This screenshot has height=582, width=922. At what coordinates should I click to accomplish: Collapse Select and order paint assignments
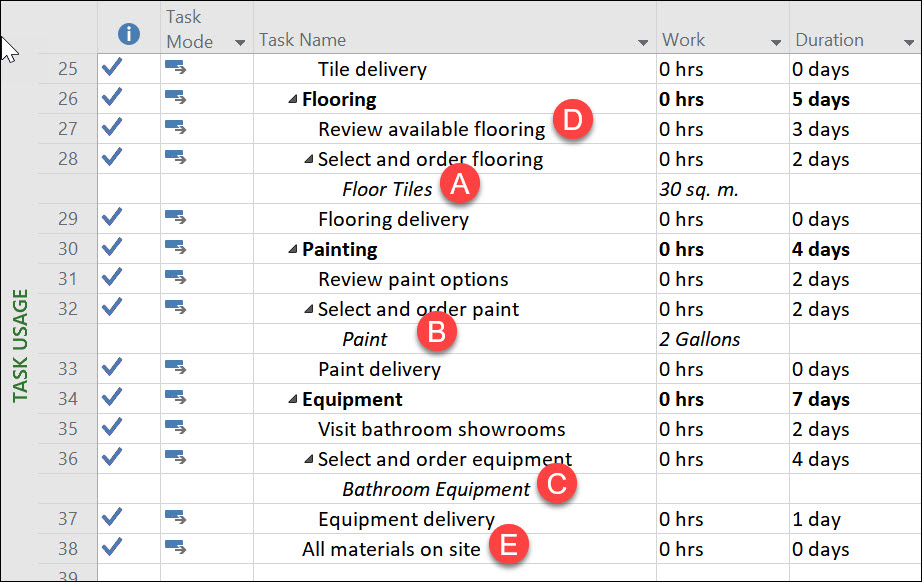(x=309, y=309)
